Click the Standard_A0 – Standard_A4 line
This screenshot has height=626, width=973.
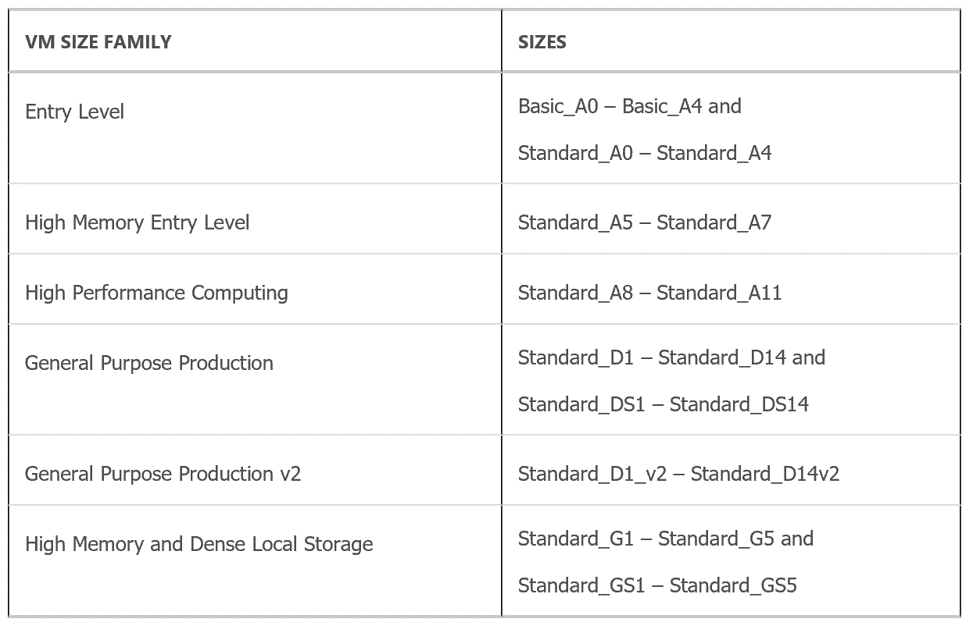644,154
